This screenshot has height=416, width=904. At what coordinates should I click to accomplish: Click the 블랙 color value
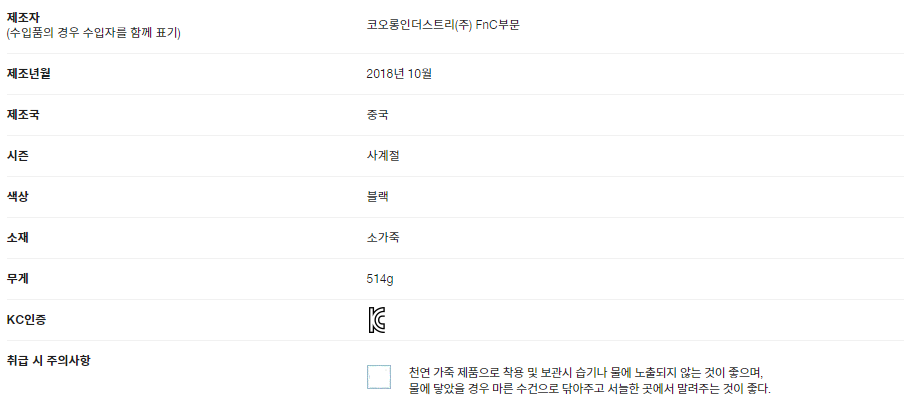[378, 196]
